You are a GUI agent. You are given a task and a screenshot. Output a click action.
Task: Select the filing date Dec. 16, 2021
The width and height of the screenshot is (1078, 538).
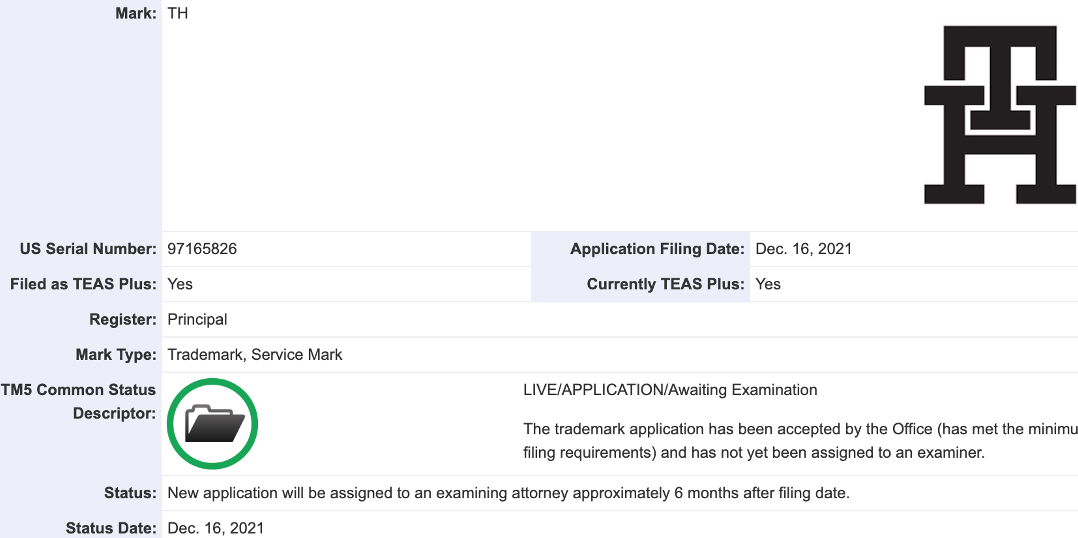(803, 249)
